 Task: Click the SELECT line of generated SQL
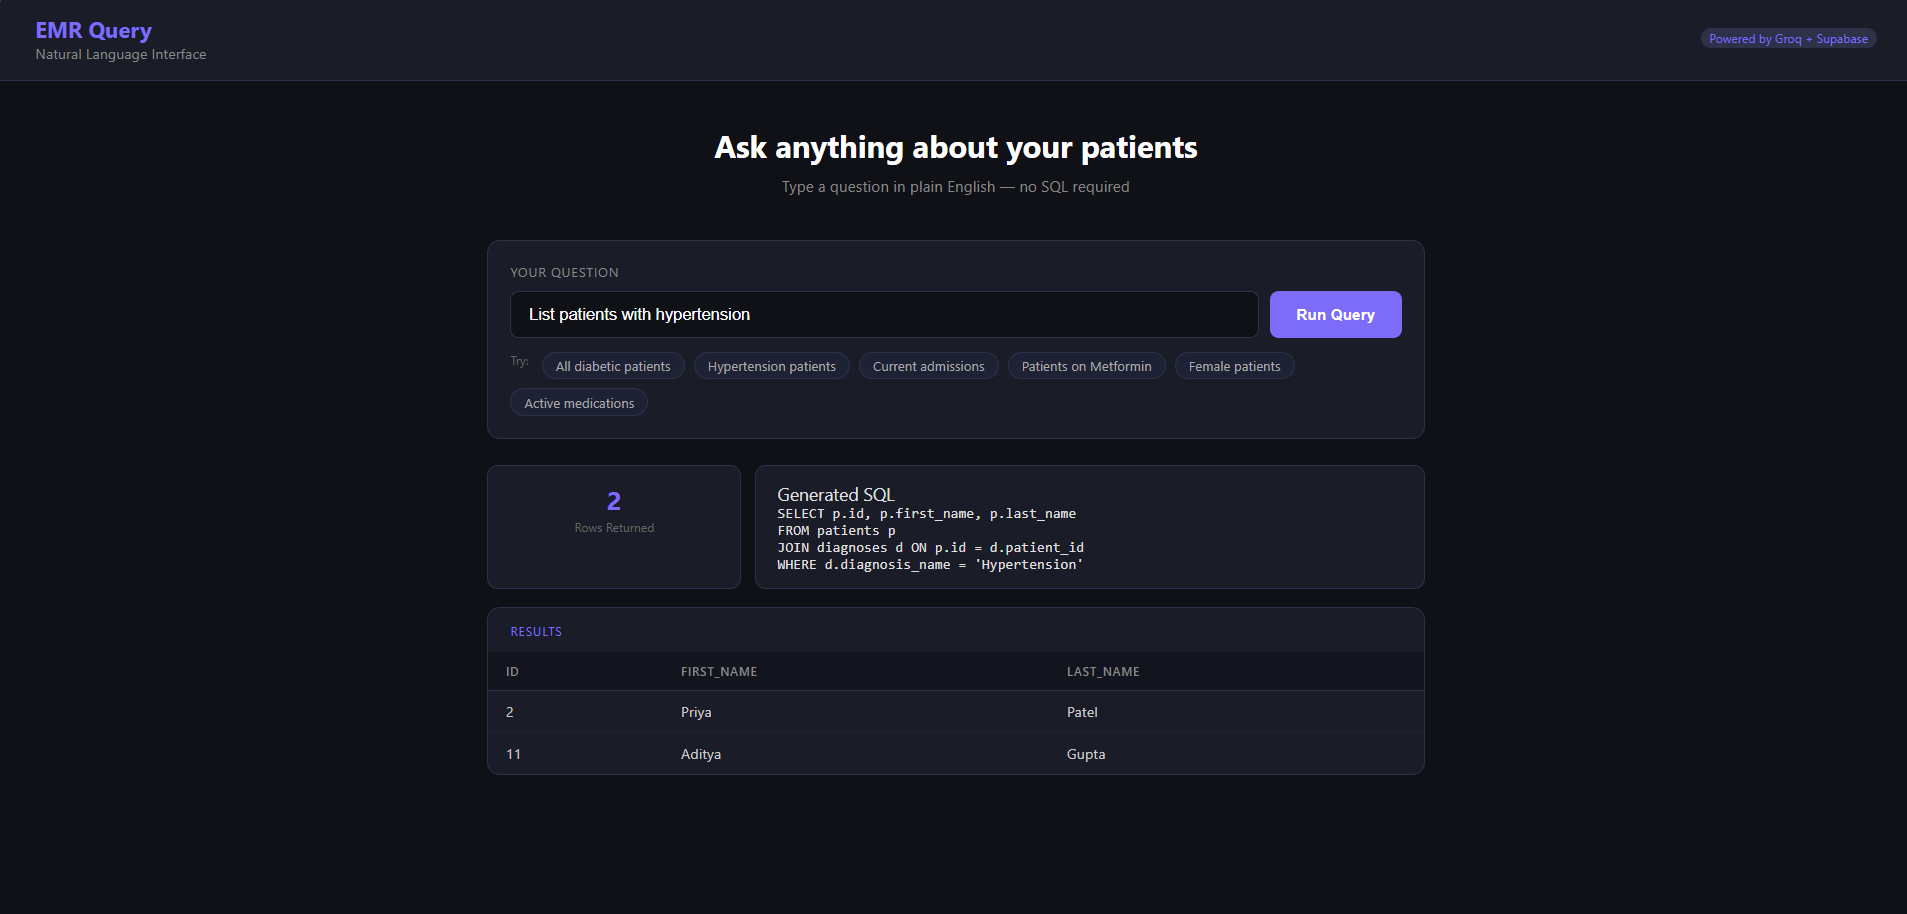926,513
